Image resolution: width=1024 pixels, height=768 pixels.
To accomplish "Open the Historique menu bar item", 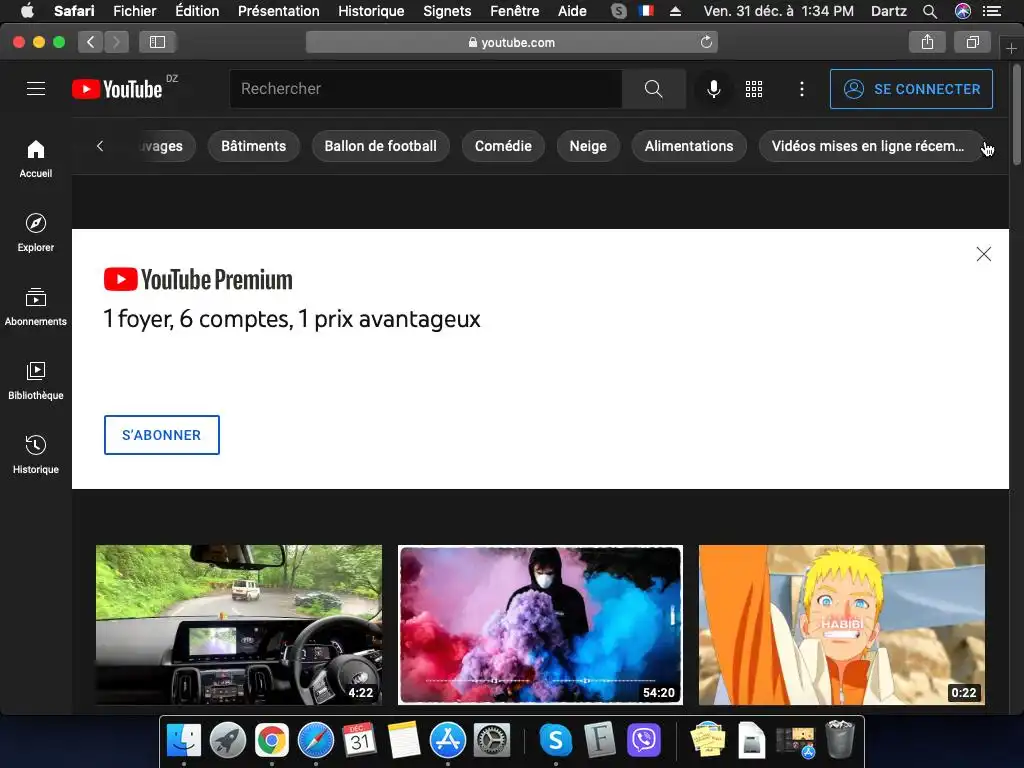I will 371,11.
